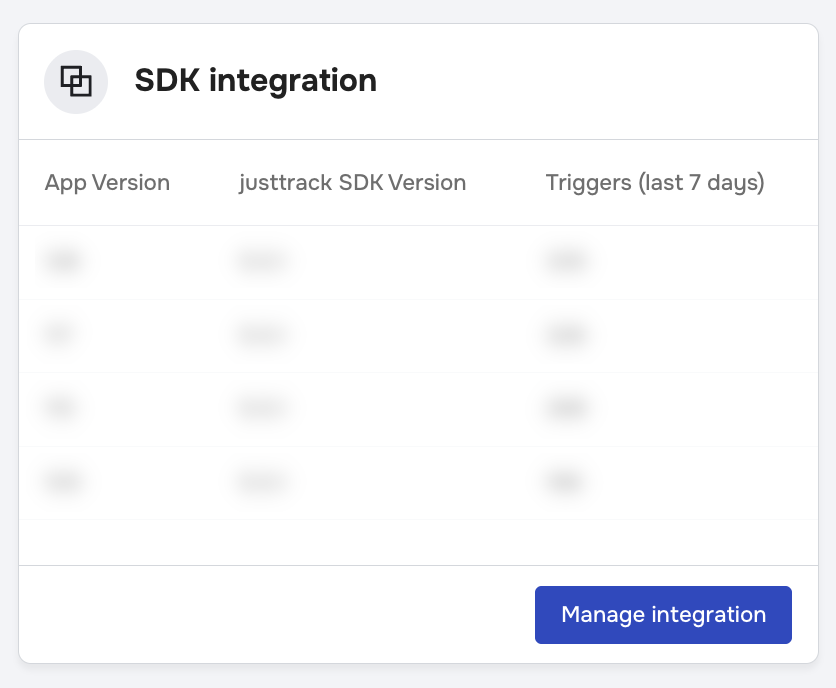Select the Triggers (last 7 days) column header
Image resolution: width=836 pixels, height=688 pixels.
coord(655,183)
